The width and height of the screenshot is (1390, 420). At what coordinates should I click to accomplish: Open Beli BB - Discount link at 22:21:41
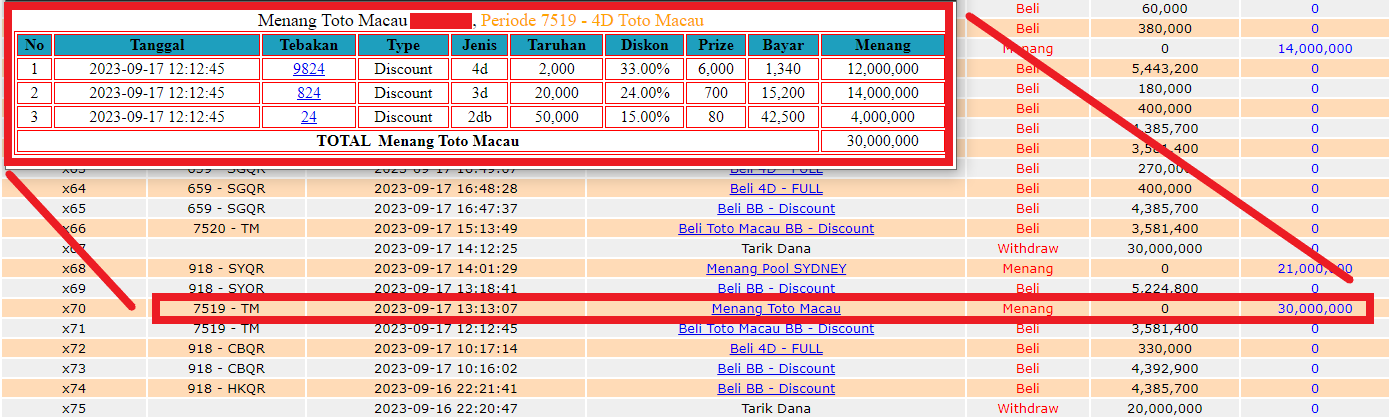coord(776,389)
